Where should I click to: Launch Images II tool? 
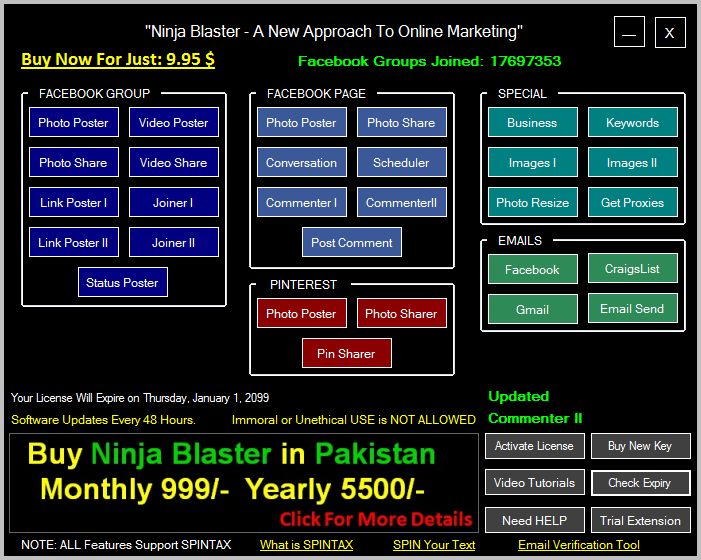click(633, 162)
